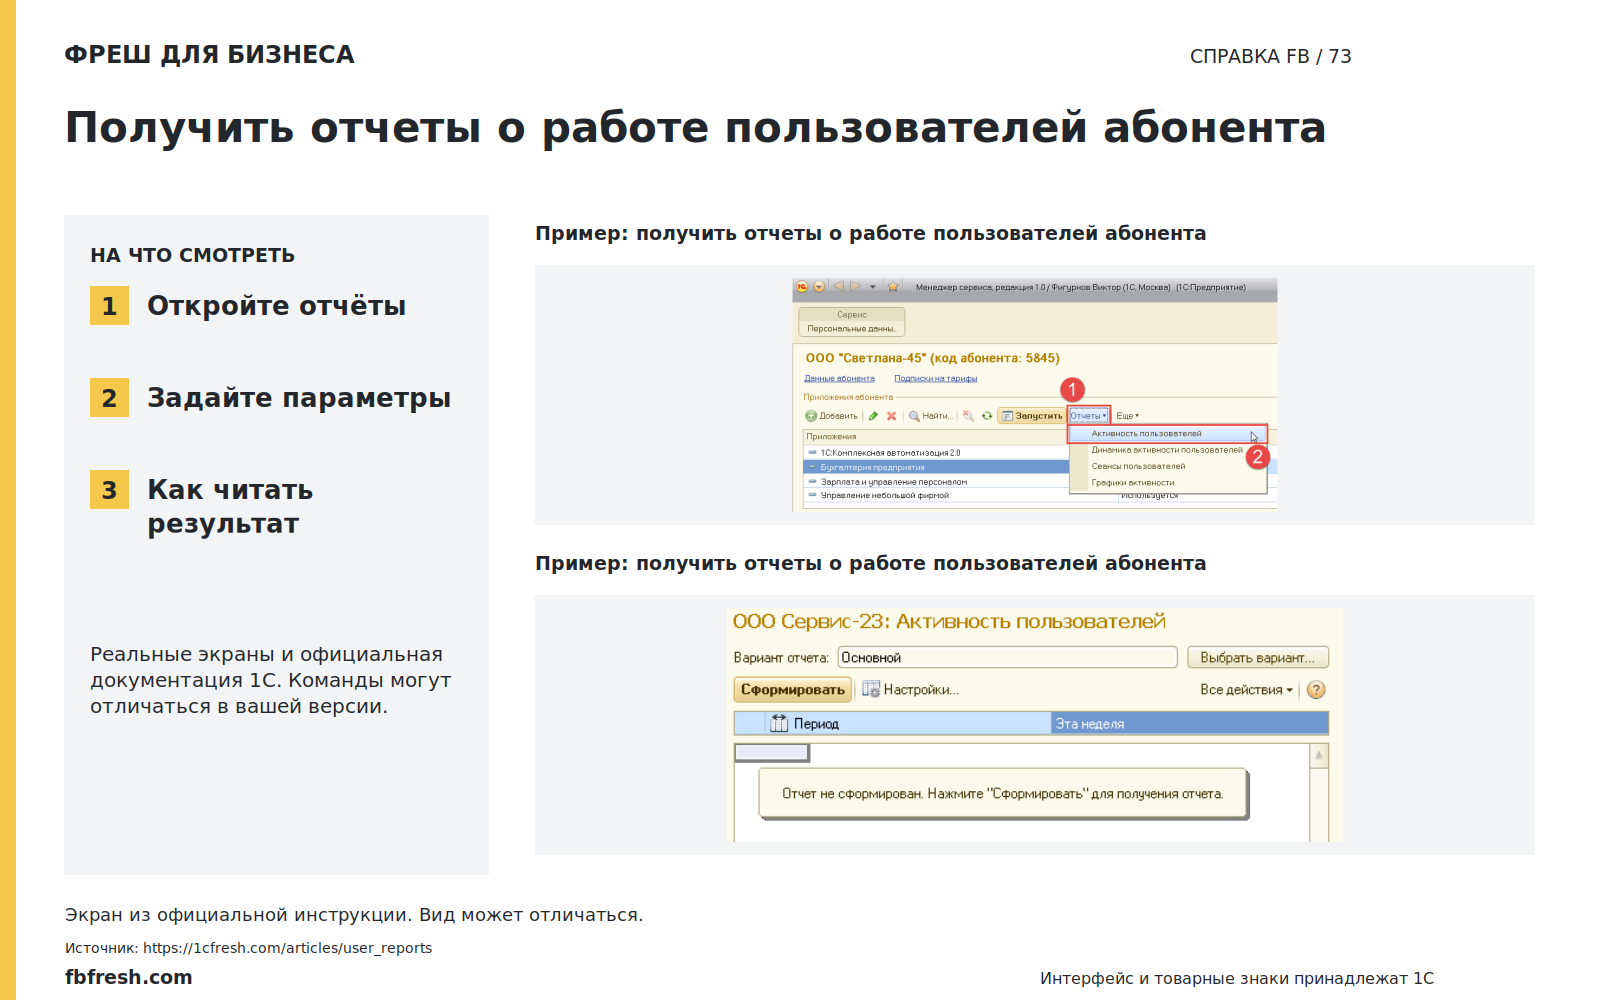
Task: Select the Управление небольшой фирмой row
Action: click(x=937, y=495)
